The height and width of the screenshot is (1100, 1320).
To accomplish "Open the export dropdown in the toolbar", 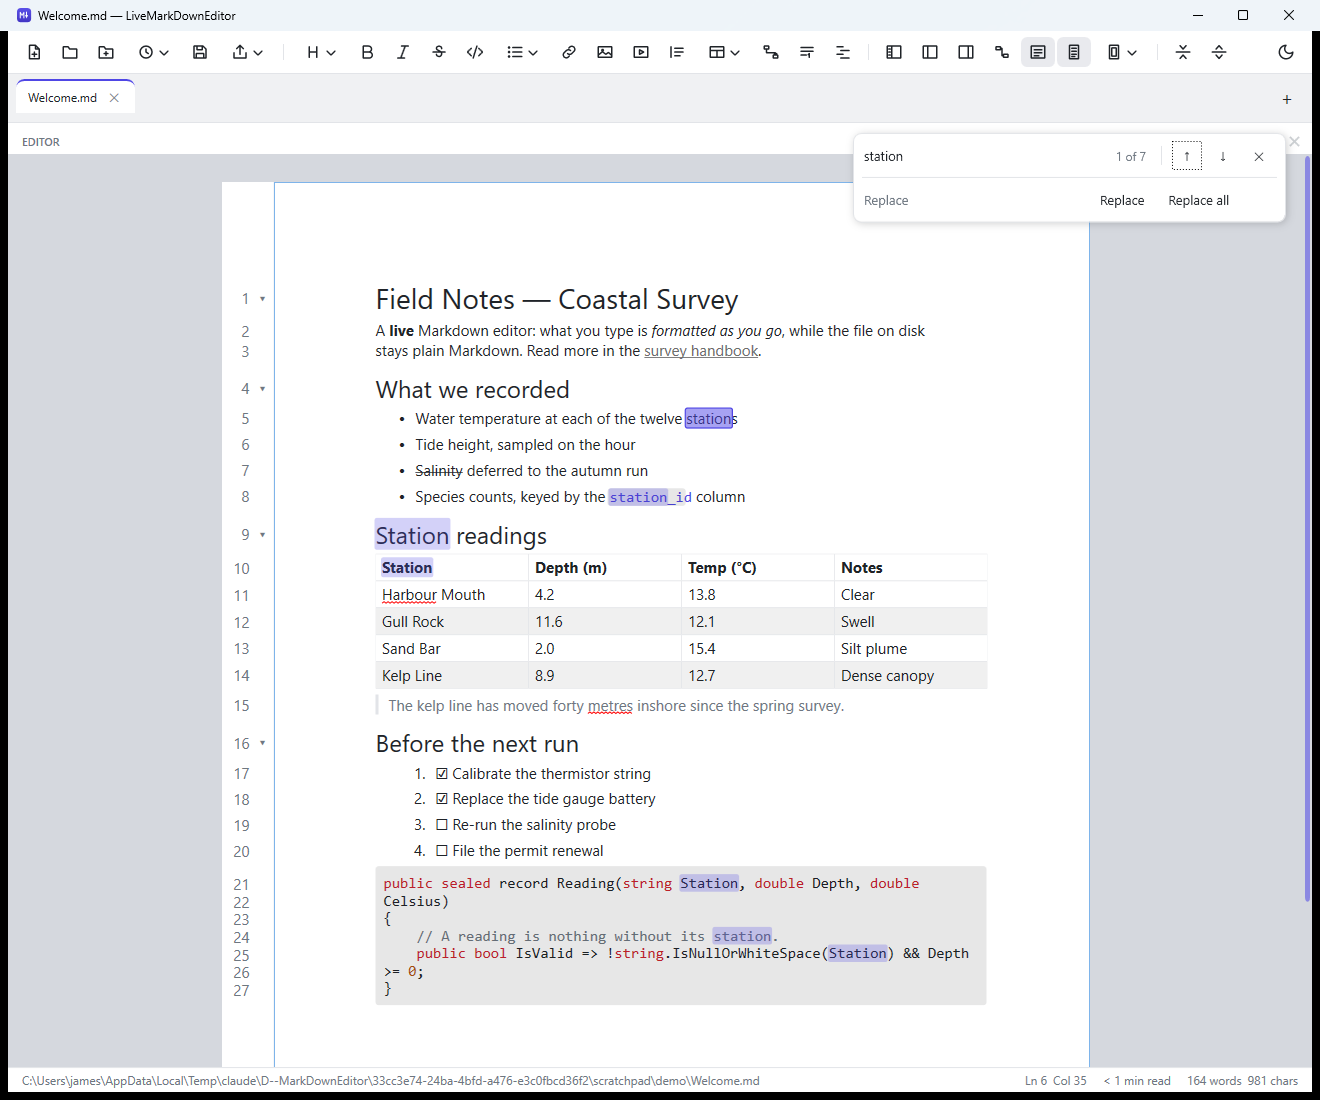I will click(247, 52).
